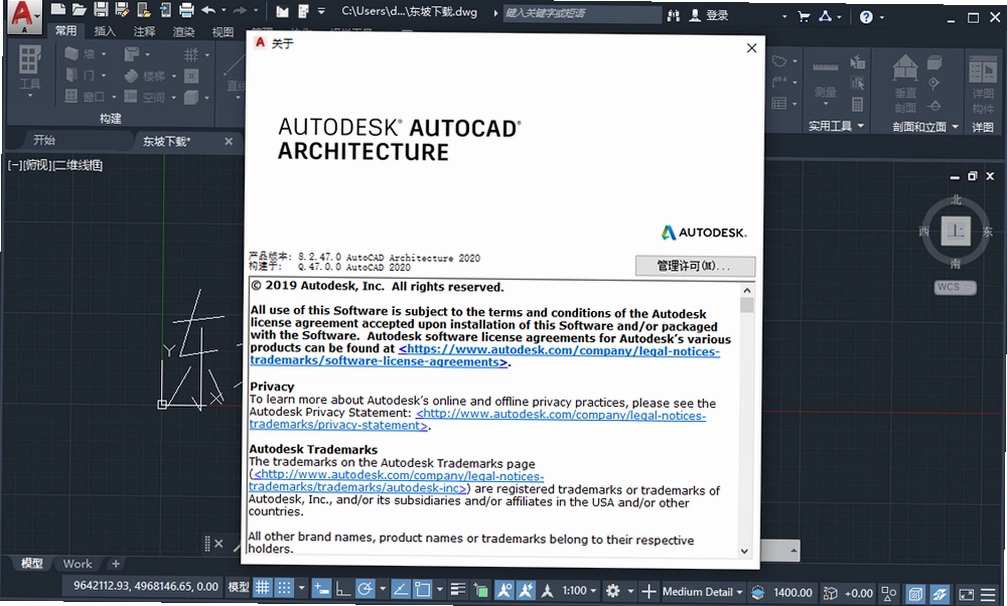
Task: Switch to the 注释 ribbon tab
Action: click(144, 31)
